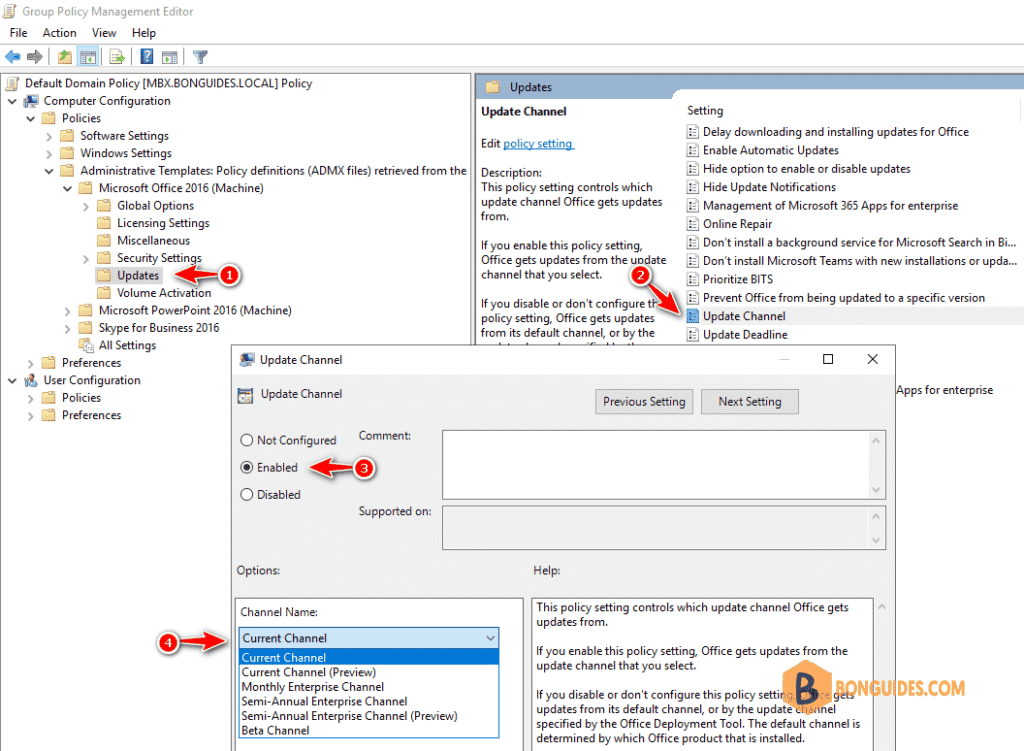Click the Up one level folder icon
The width and height of the screenshot is (1024, 751).
coord(65,57)
